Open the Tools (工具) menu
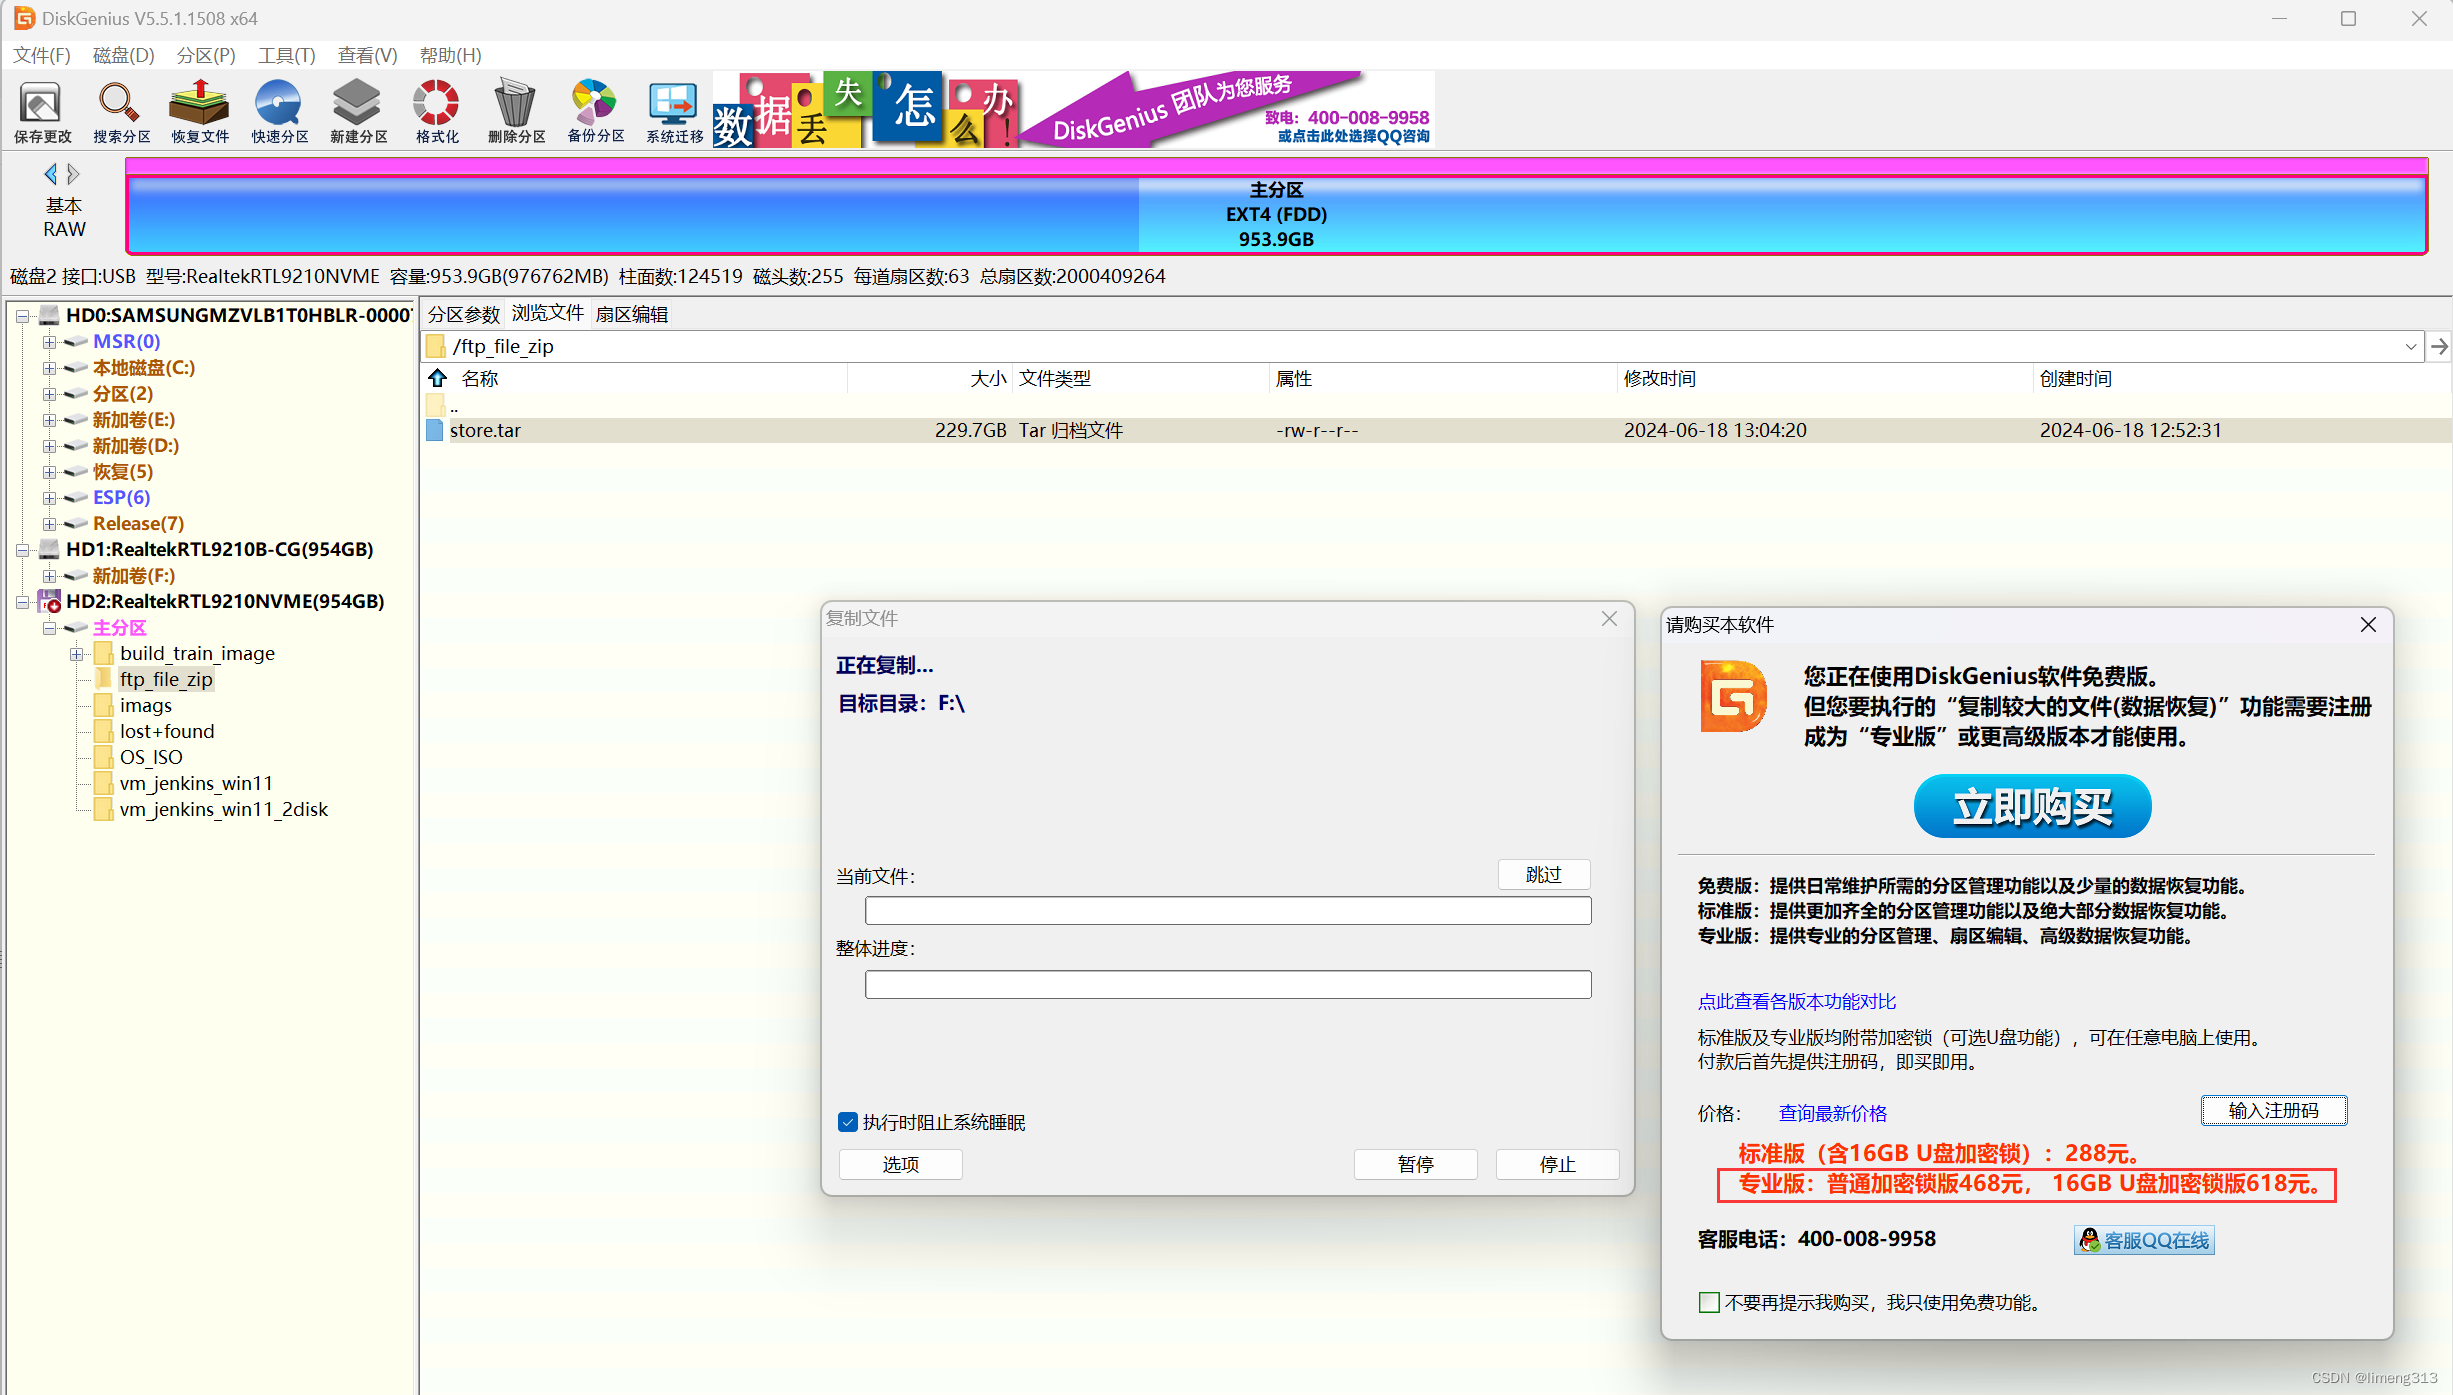This screenshot has width=2453, height=1395. [286, 55]
